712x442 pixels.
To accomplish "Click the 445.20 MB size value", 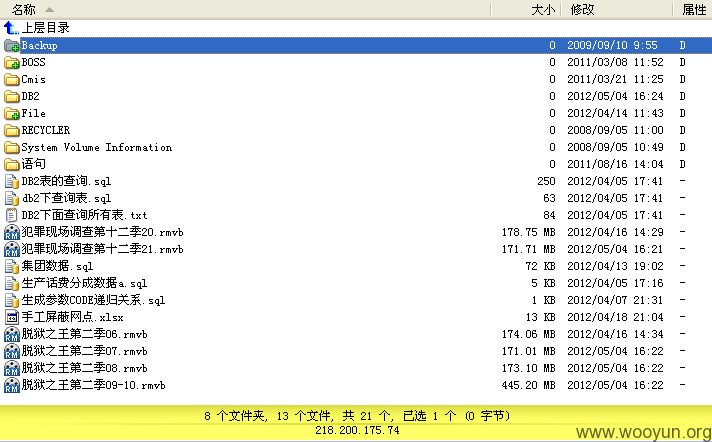I will coord(529,385).
